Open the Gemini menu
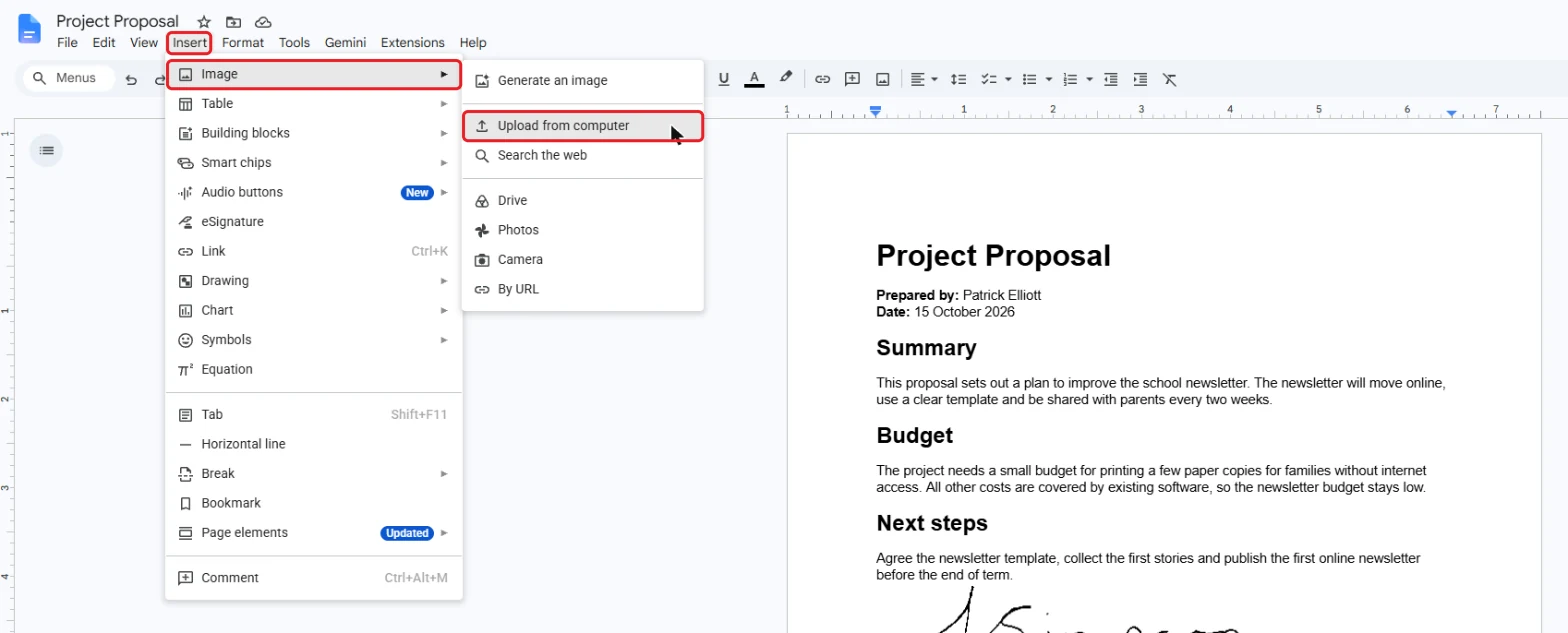The image size is (1568, 633). pyautogui.click(x=345, y=43)
